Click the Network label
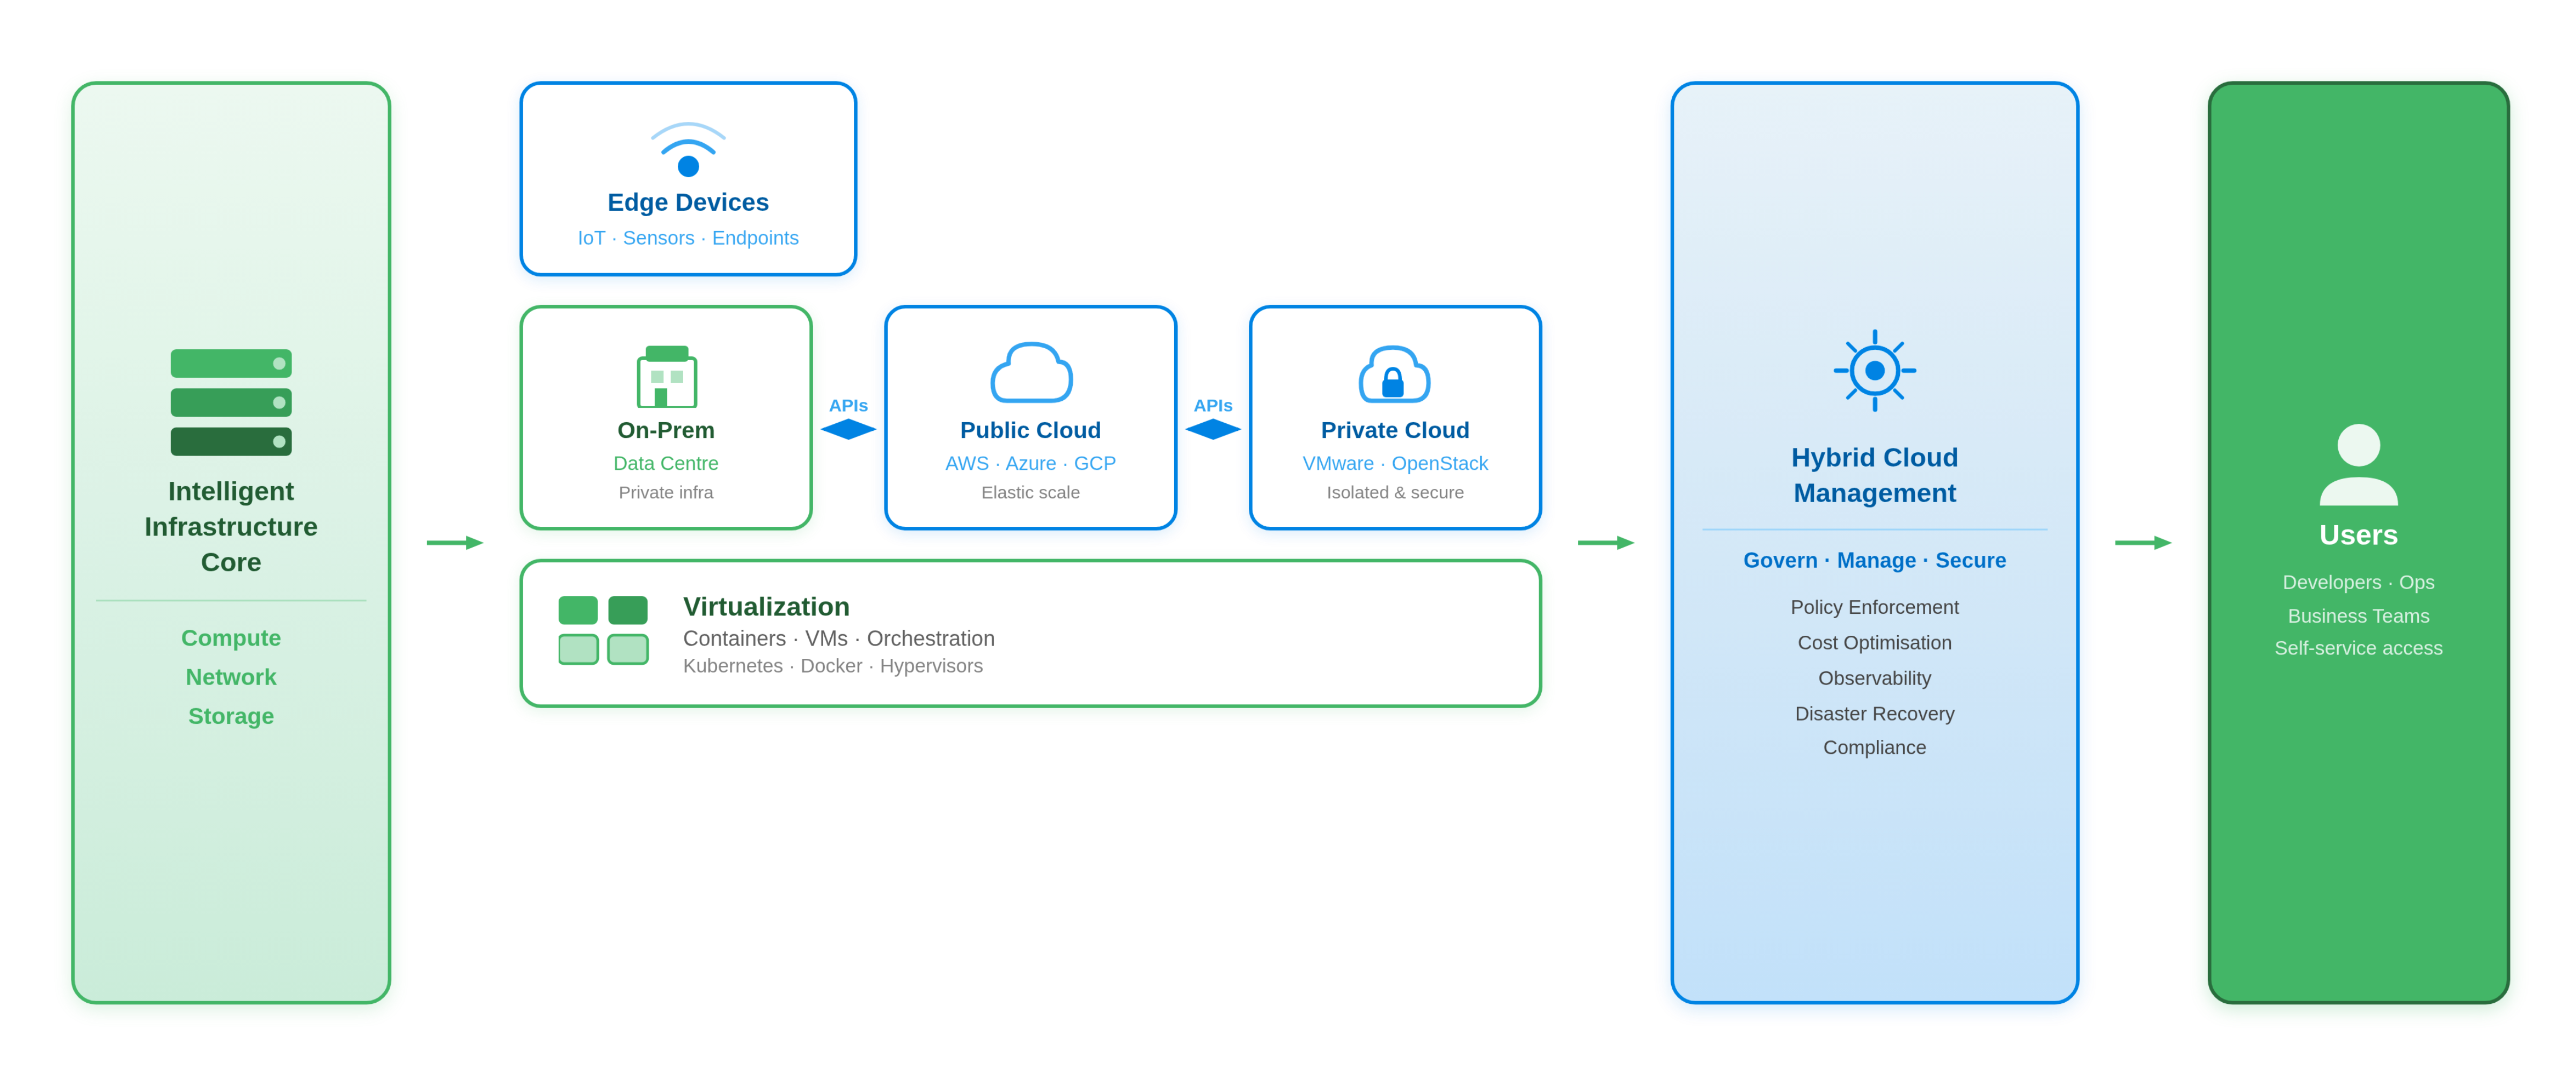 [x=231, y=677]
